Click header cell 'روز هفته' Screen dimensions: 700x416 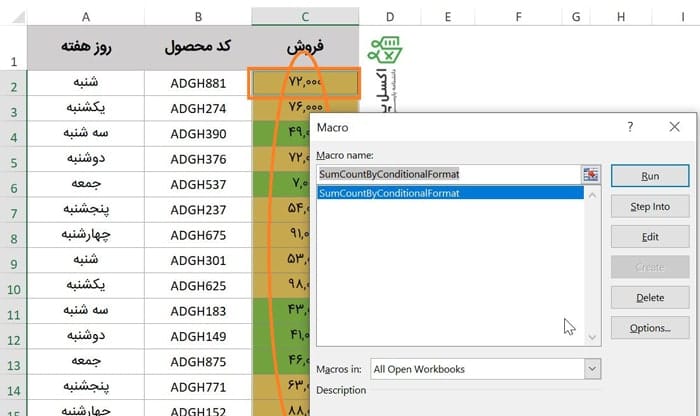tap(86, 48)
